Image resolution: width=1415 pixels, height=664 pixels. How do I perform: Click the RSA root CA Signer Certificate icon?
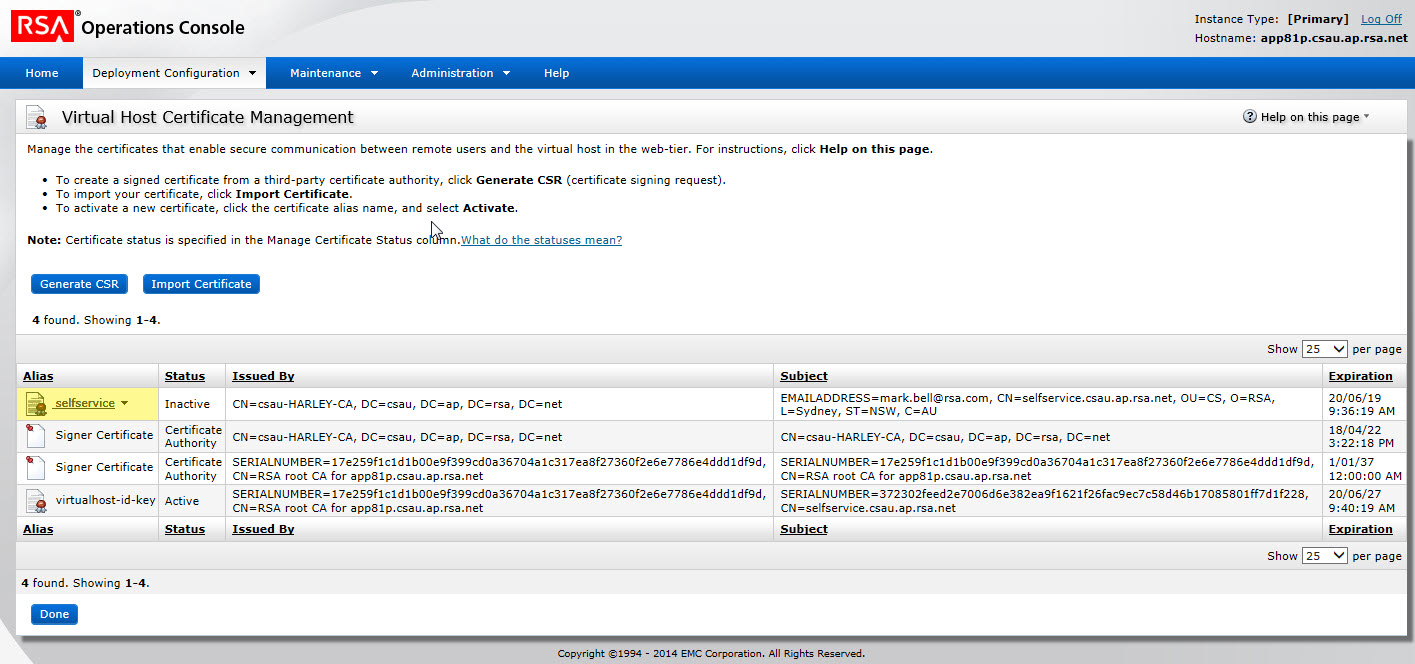click(x=36, y=468)
